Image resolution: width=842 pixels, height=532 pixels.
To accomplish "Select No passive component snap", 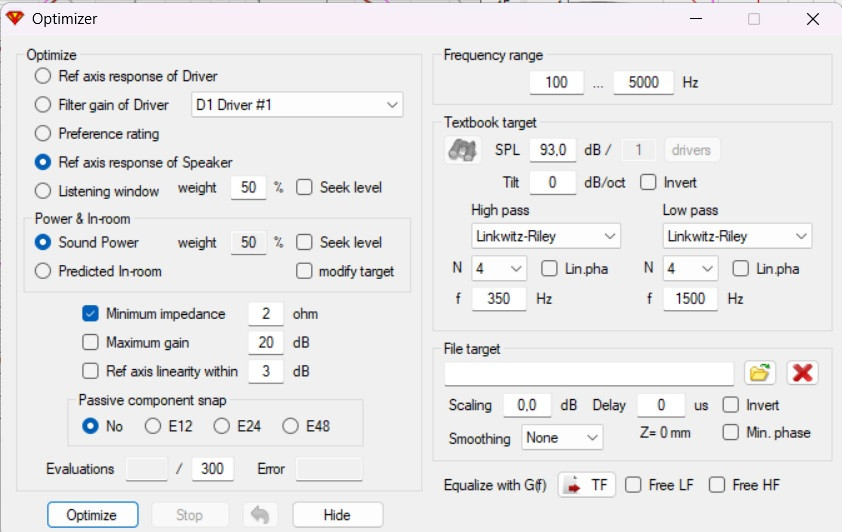I will tap(90, 426).
